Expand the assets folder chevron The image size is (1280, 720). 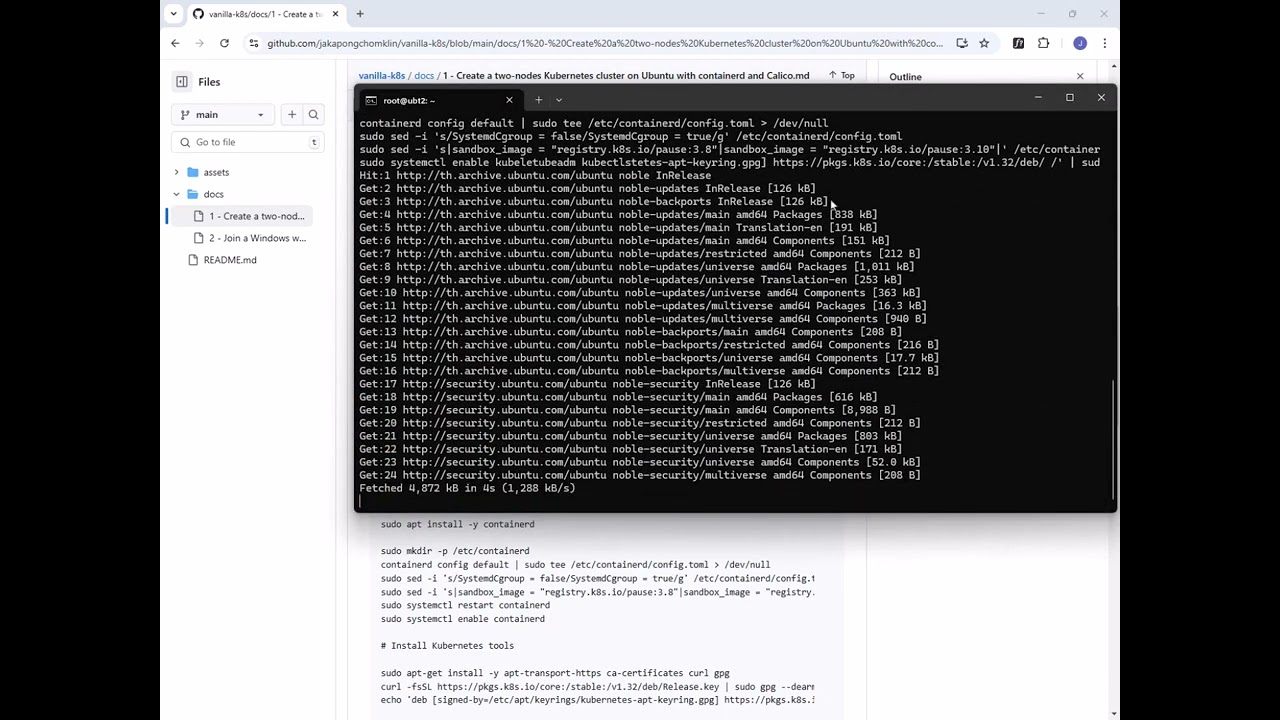coord(177,172)
